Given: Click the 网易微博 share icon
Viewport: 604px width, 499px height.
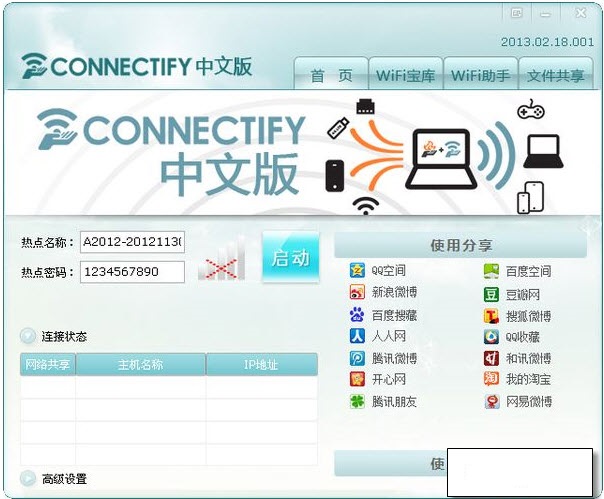Looking at the screenshot, I should pyautogui.click(x=491, y=402).
